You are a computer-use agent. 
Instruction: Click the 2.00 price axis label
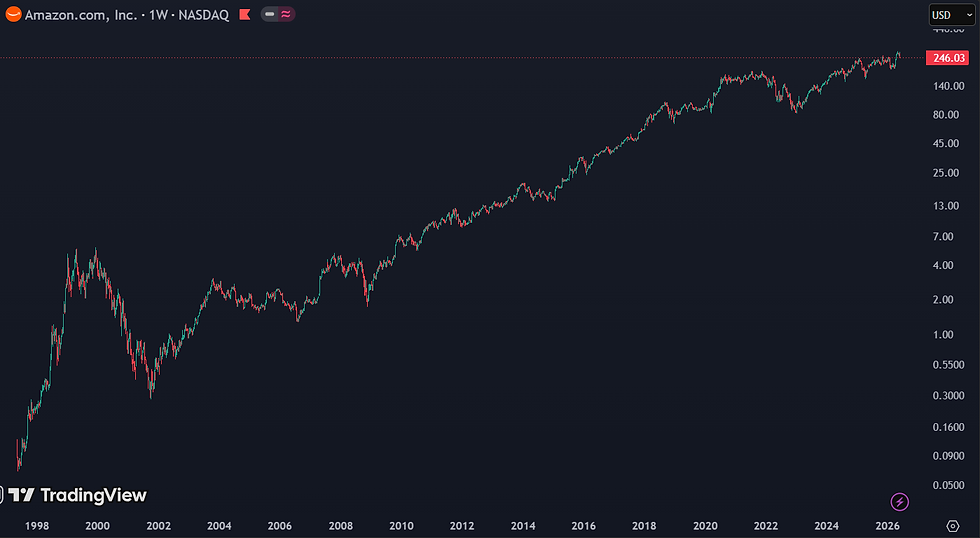tap(943, 300)
